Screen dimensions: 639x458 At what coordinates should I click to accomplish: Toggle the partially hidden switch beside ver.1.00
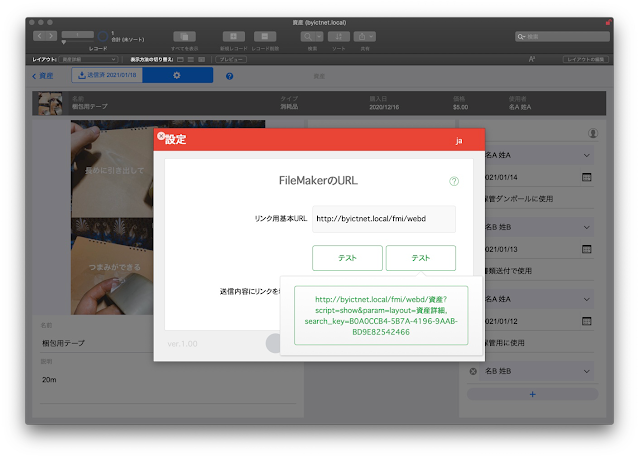pyautogui.click(x=273, y=343)
